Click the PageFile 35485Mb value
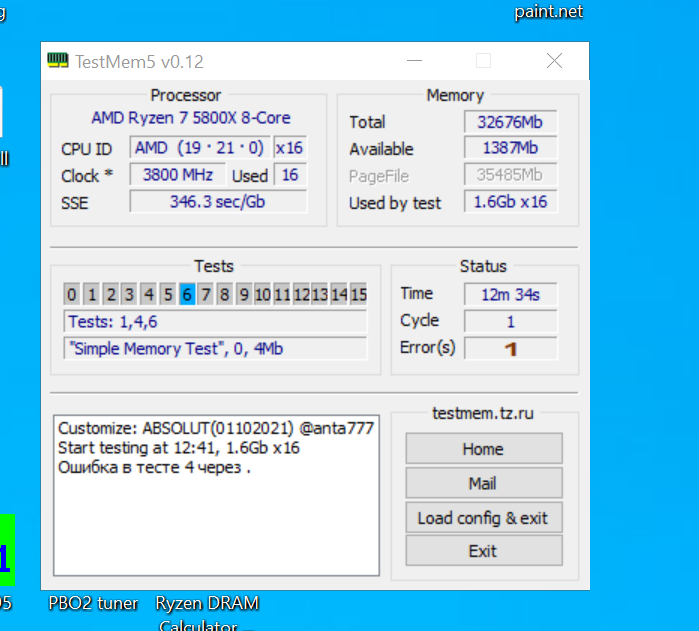This screenshot has width=699, height=631. point(510,174)
